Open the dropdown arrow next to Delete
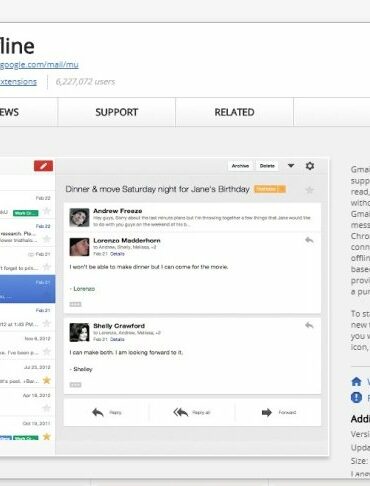The width and height of the screenshot is (370, 486). tap(291, 165)
